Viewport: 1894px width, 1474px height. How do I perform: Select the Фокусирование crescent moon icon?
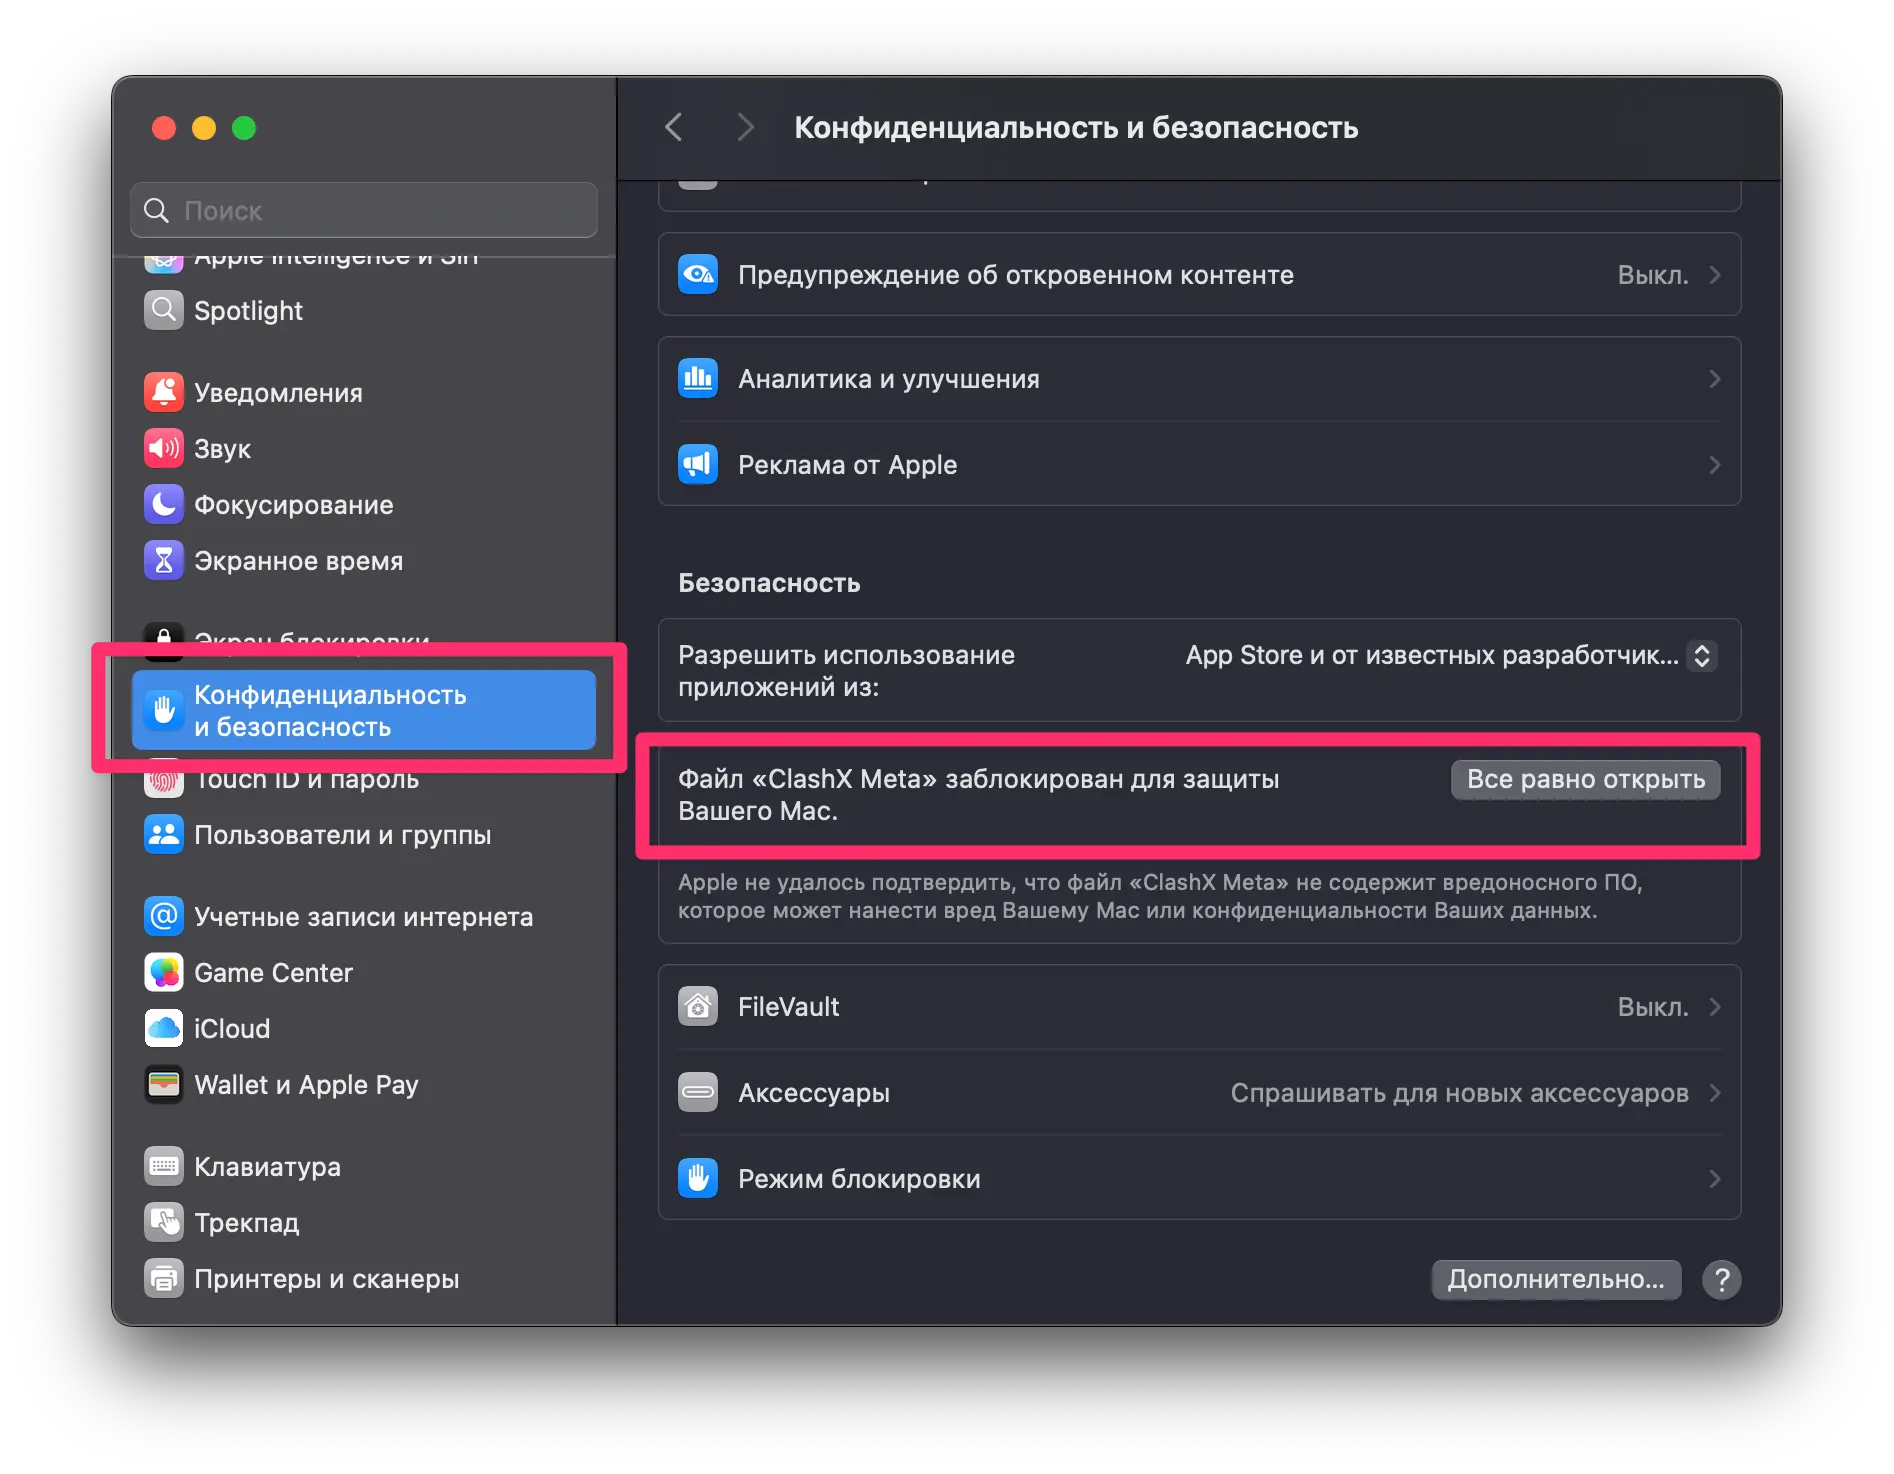(x=164, y=504)
